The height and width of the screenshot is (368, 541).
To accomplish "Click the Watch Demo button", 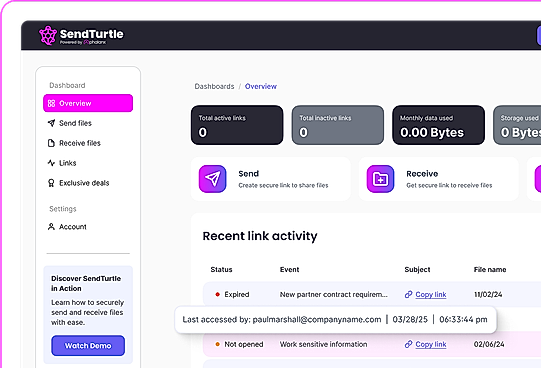I will click(x=88, y=346).
